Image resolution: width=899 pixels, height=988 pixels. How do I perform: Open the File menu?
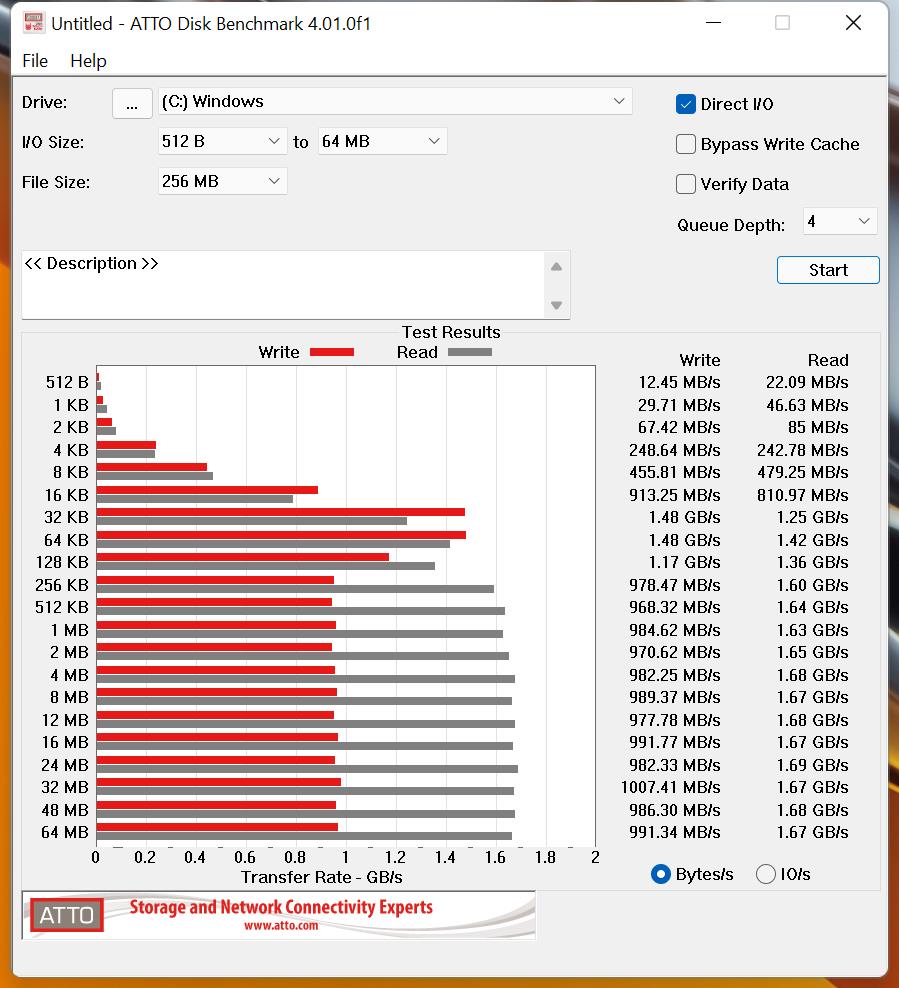35,61
